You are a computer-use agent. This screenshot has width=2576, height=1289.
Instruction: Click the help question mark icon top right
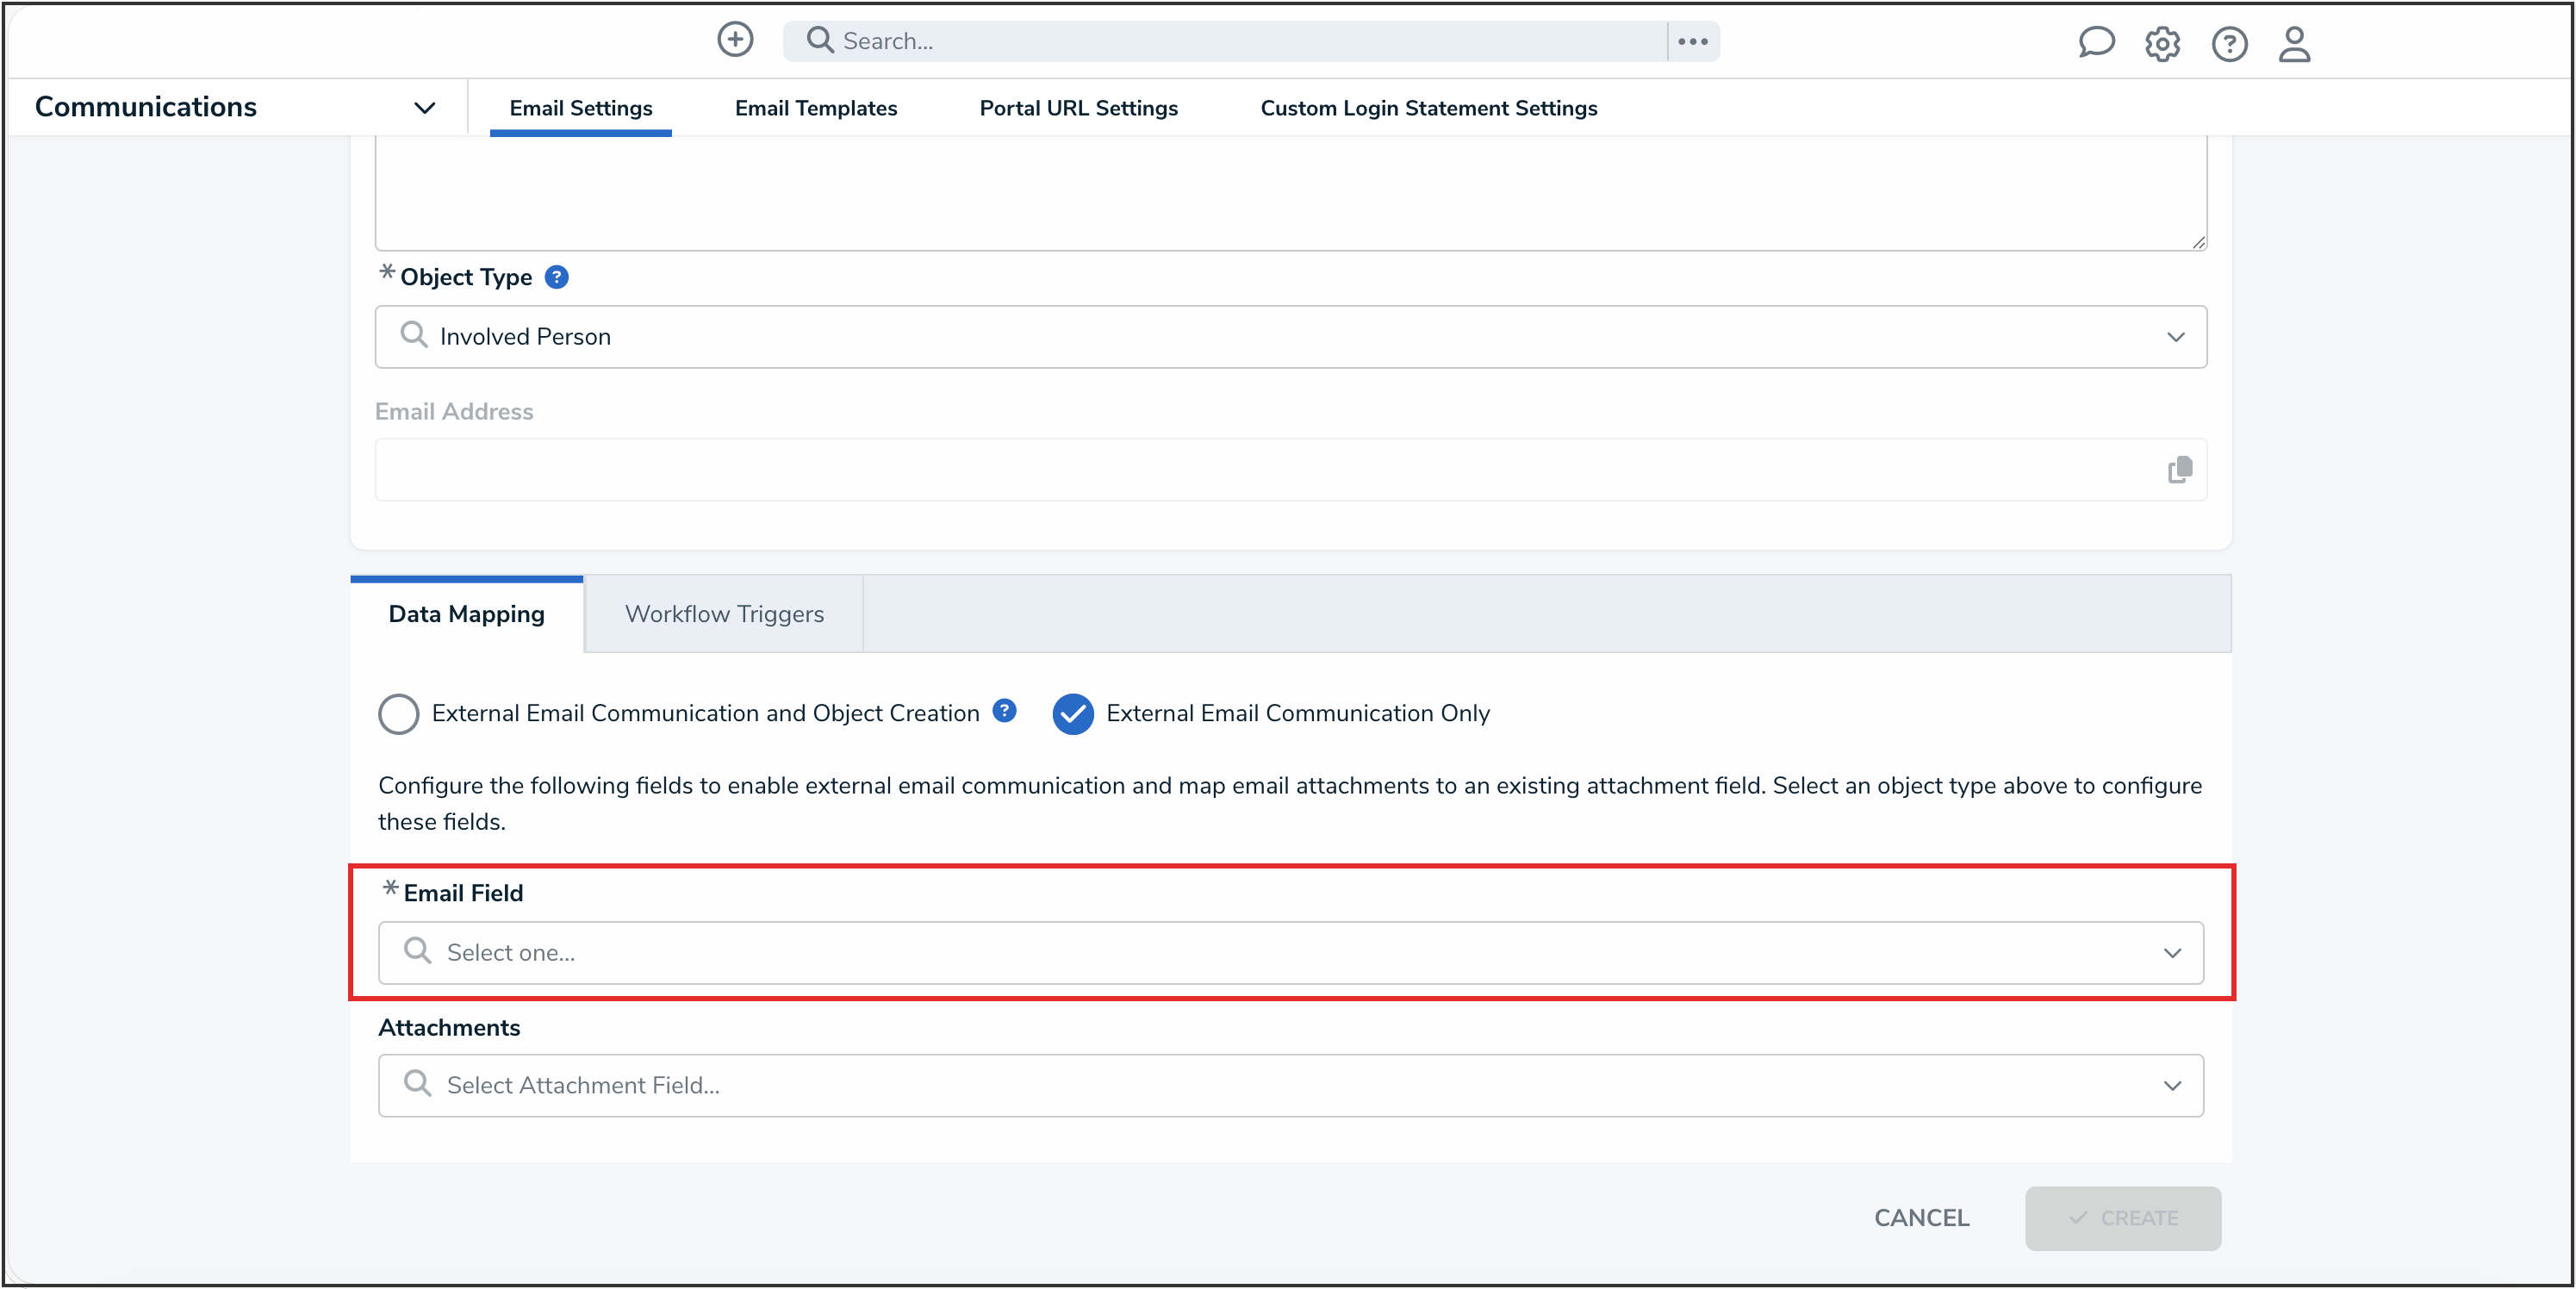[2229, 44]
